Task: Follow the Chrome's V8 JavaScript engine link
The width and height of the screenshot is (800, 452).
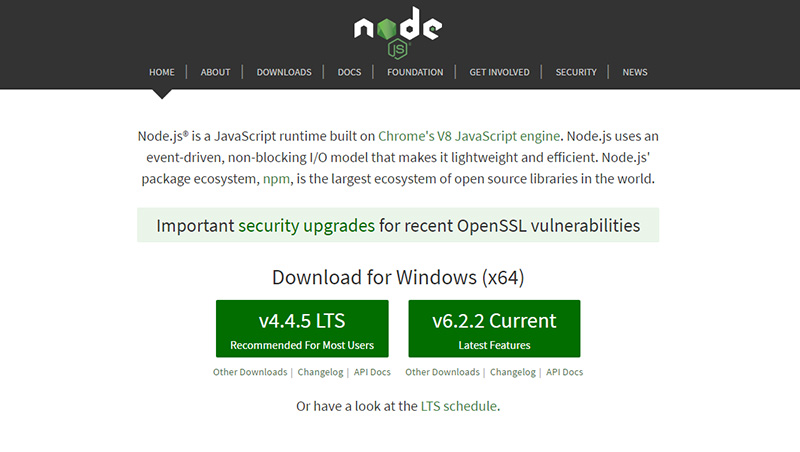Action: click(469, 136)
